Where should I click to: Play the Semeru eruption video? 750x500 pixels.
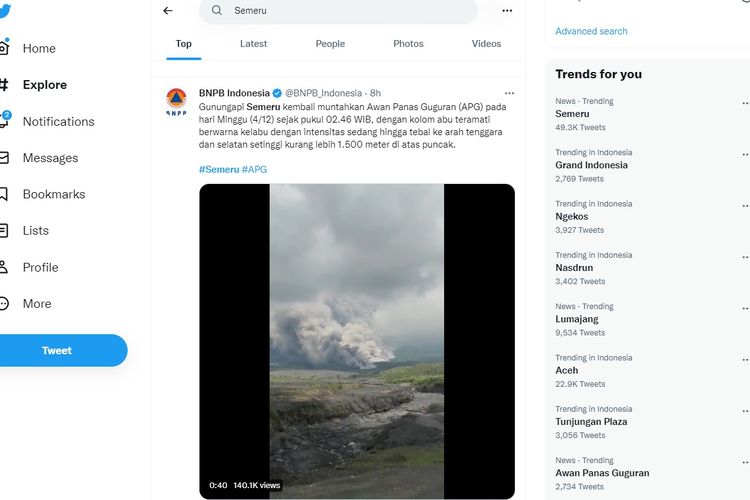point(357,341)
